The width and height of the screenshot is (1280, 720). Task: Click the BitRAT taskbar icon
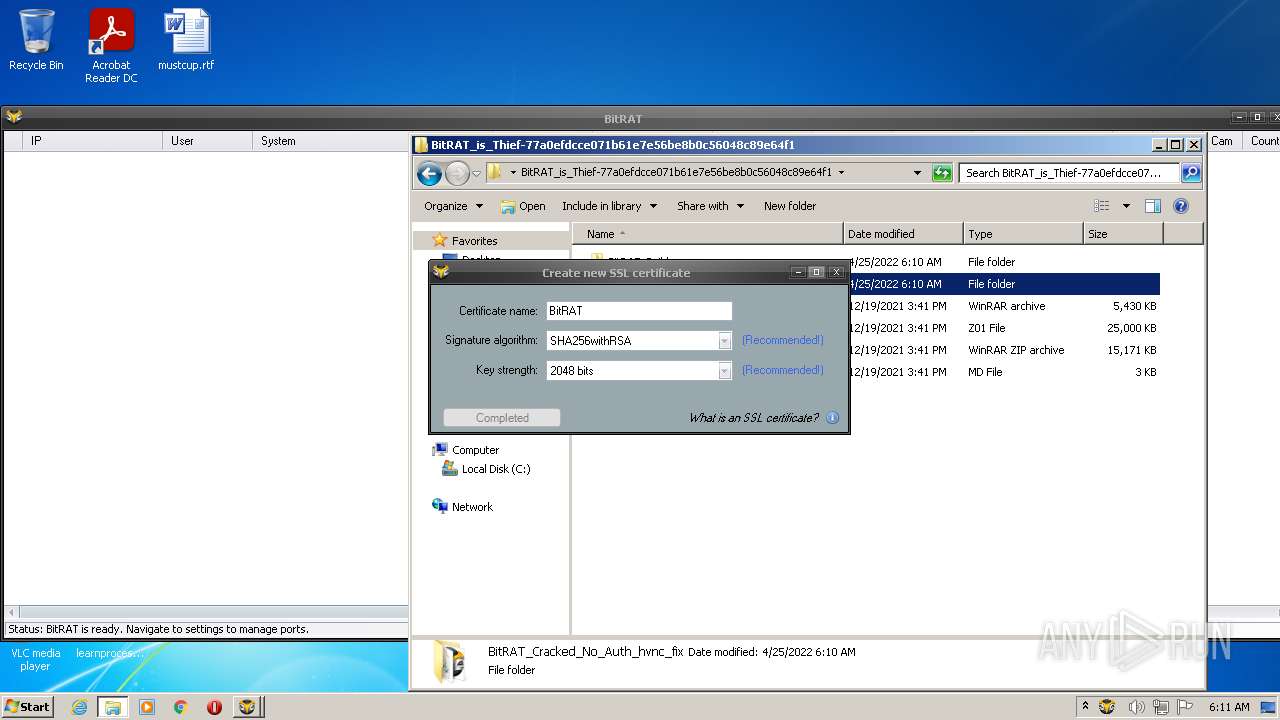point(247,707)
